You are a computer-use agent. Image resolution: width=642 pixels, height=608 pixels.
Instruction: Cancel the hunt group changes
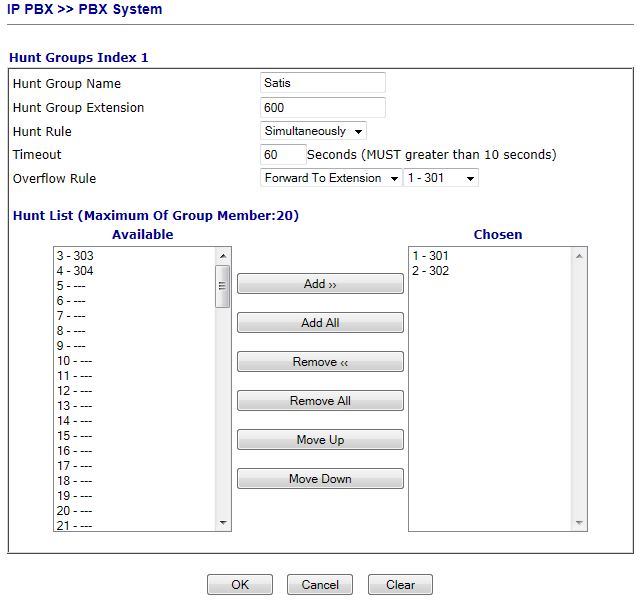pos(320,585)
